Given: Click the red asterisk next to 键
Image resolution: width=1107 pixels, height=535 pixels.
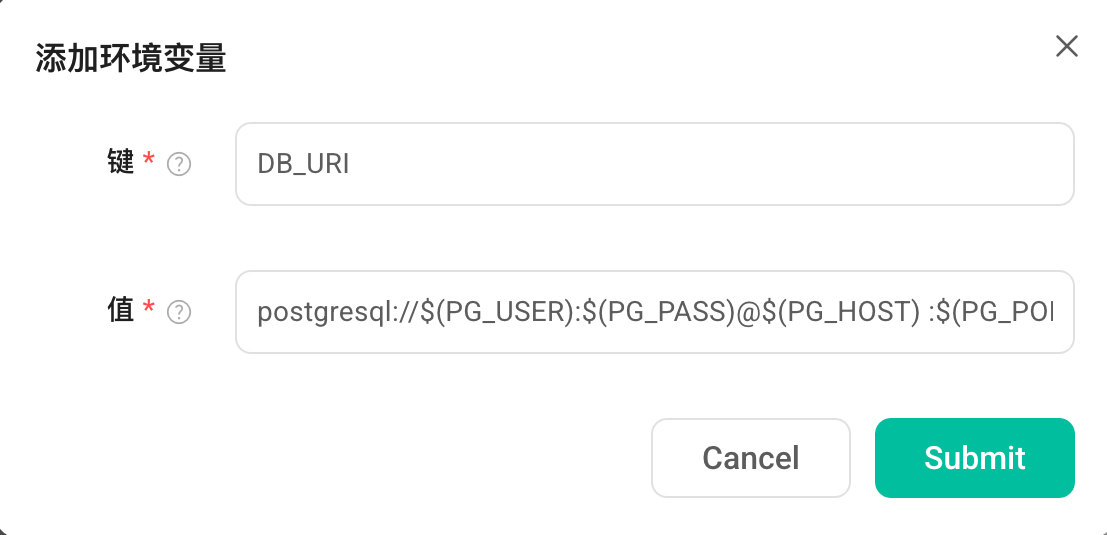Looking at the screenshot, I should [148, 161].
